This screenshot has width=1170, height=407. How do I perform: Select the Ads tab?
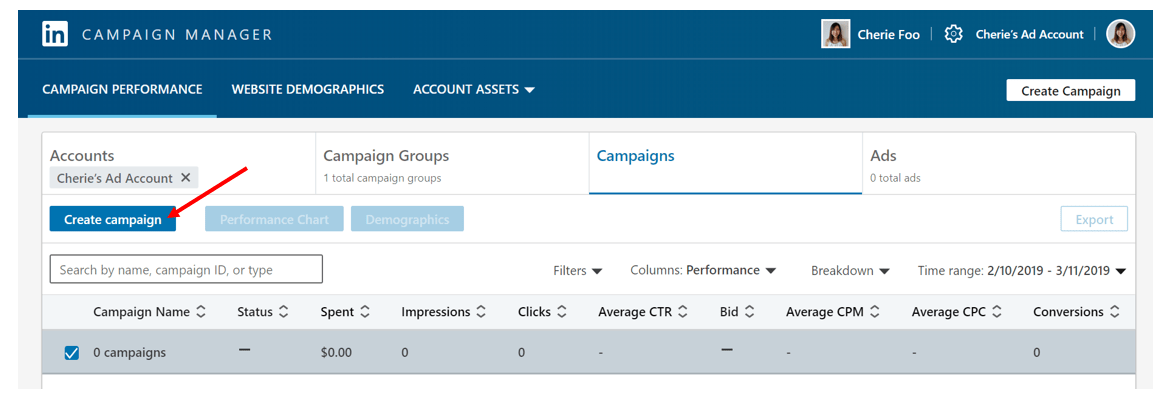[x=998, y=164]
